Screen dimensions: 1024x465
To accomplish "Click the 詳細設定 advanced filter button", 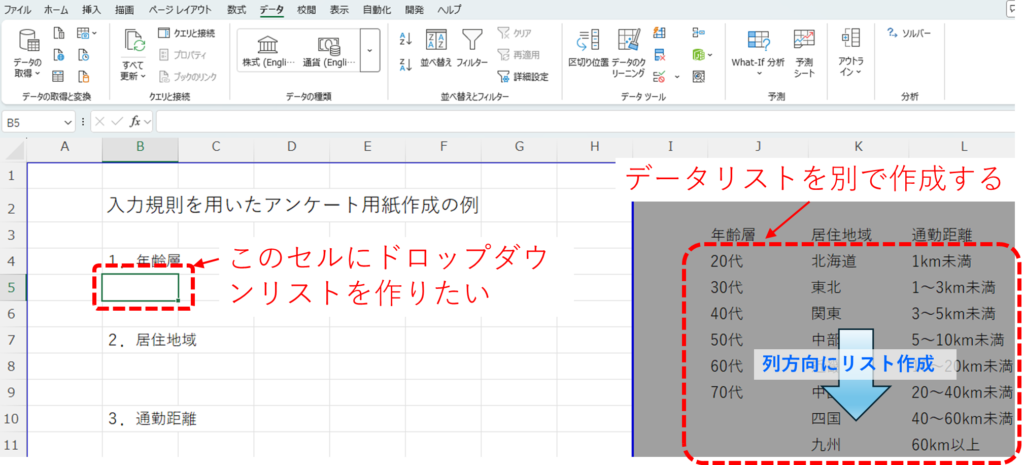I will (523, 76).
